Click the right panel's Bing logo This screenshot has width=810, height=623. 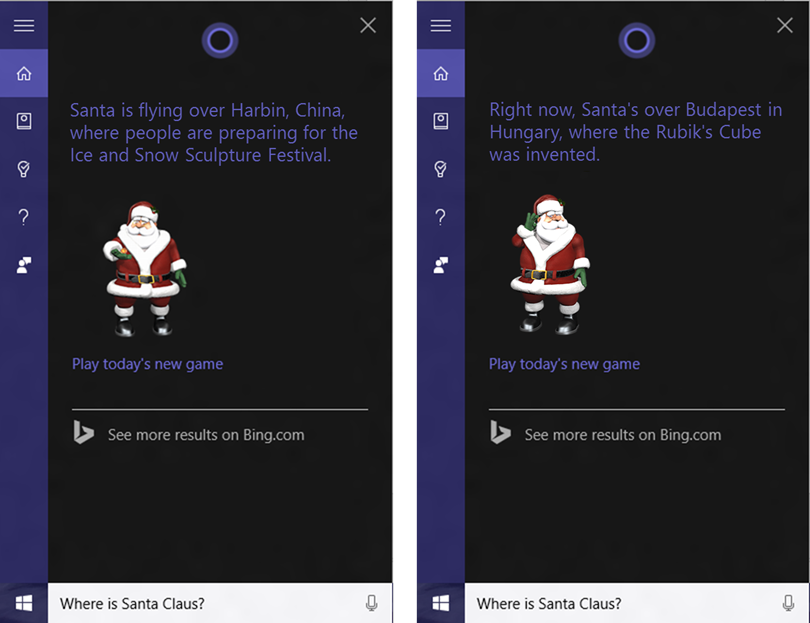coord(501,434)
